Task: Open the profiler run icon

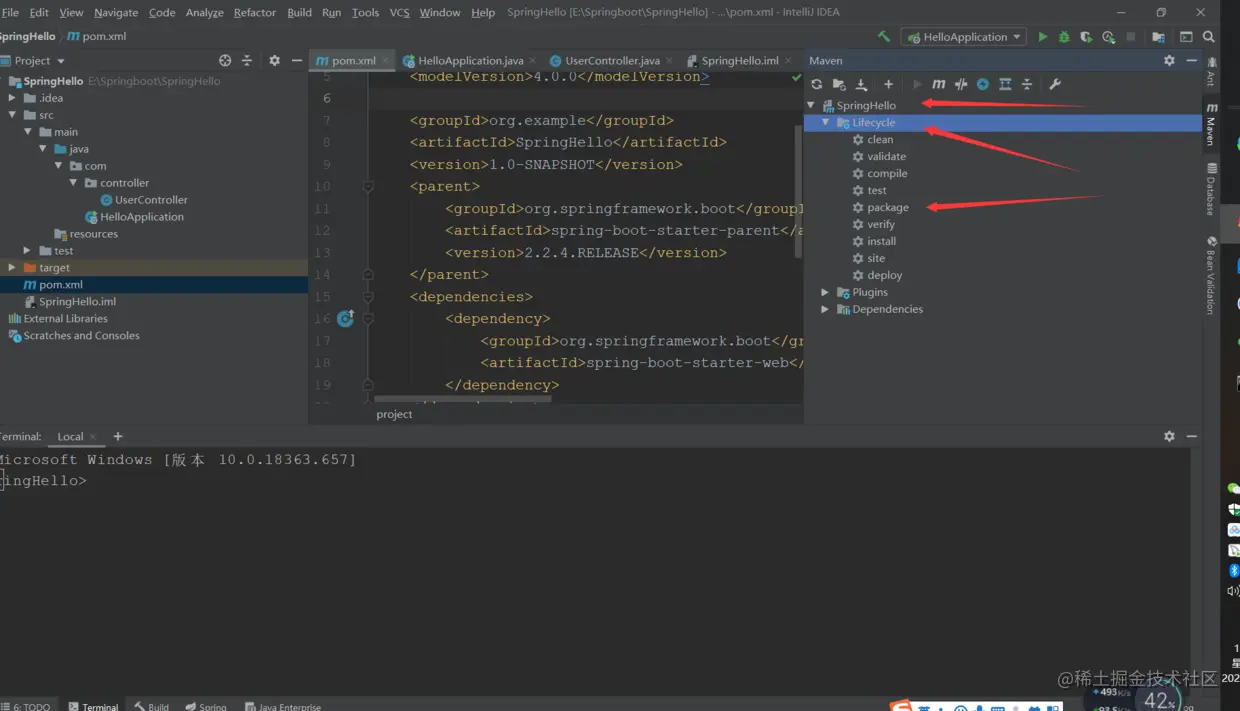Action: coord(1108,37)
